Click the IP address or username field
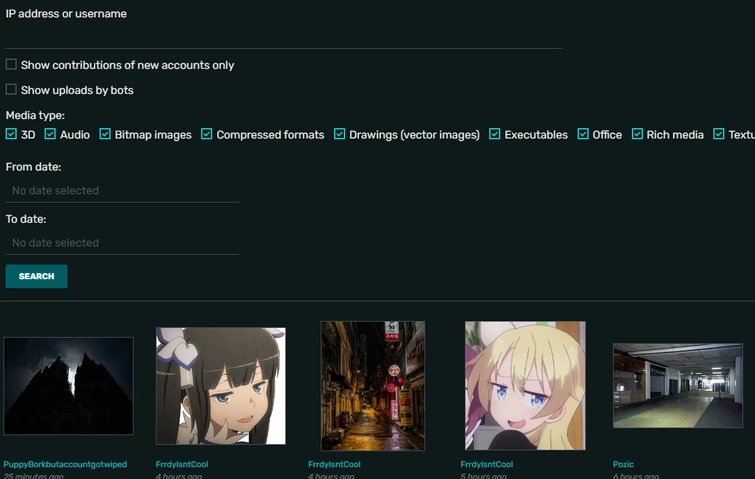Image resolution: width=755 pixels, height=479 pixels. pos(284,36)
